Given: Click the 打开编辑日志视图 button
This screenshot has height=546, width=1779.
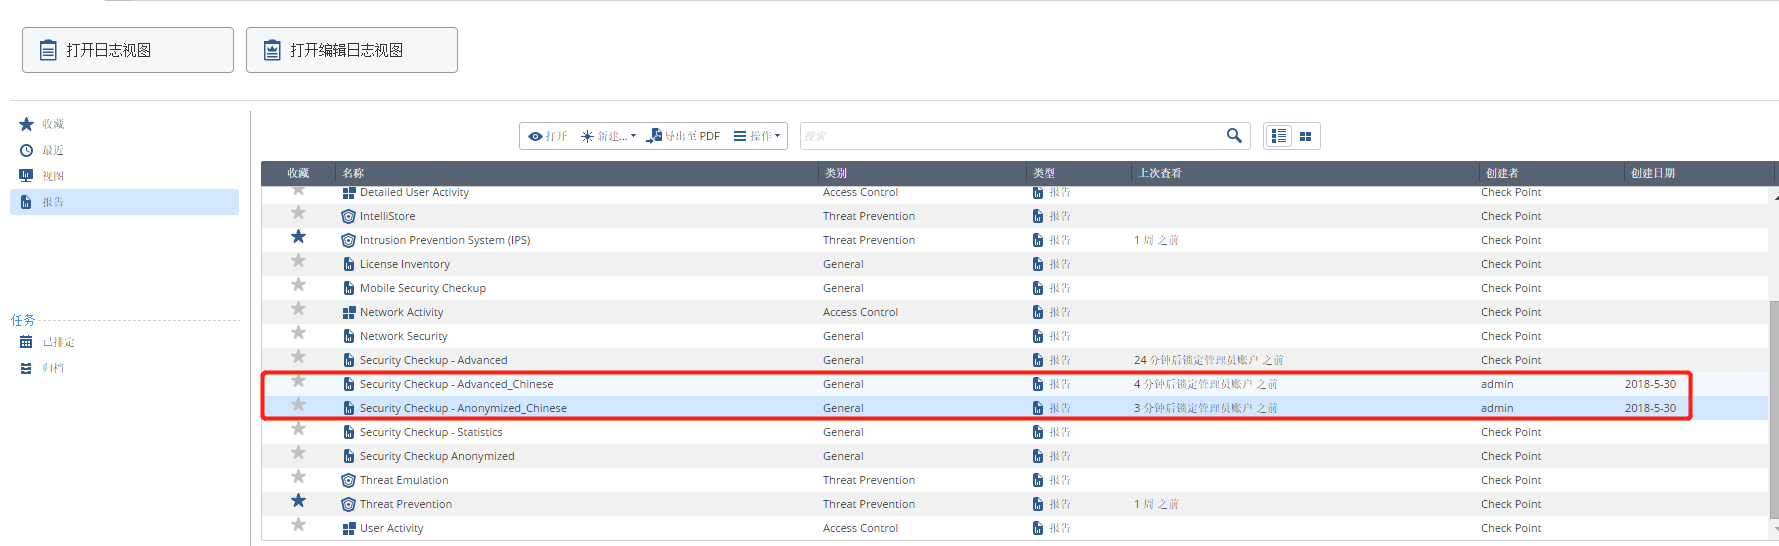Looking at the screenshot, I should [352, 50].
